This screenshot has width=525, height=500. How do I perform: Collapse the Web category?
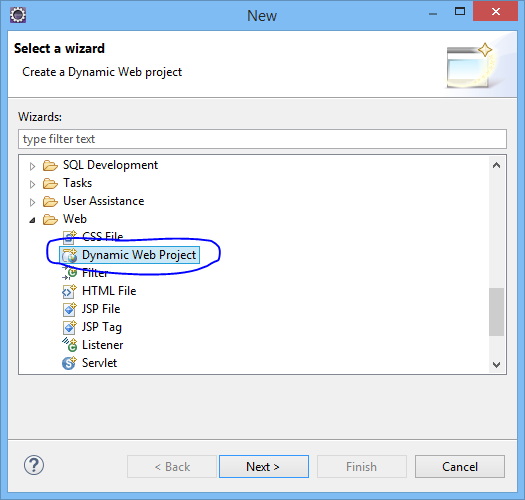click(32, 220)
